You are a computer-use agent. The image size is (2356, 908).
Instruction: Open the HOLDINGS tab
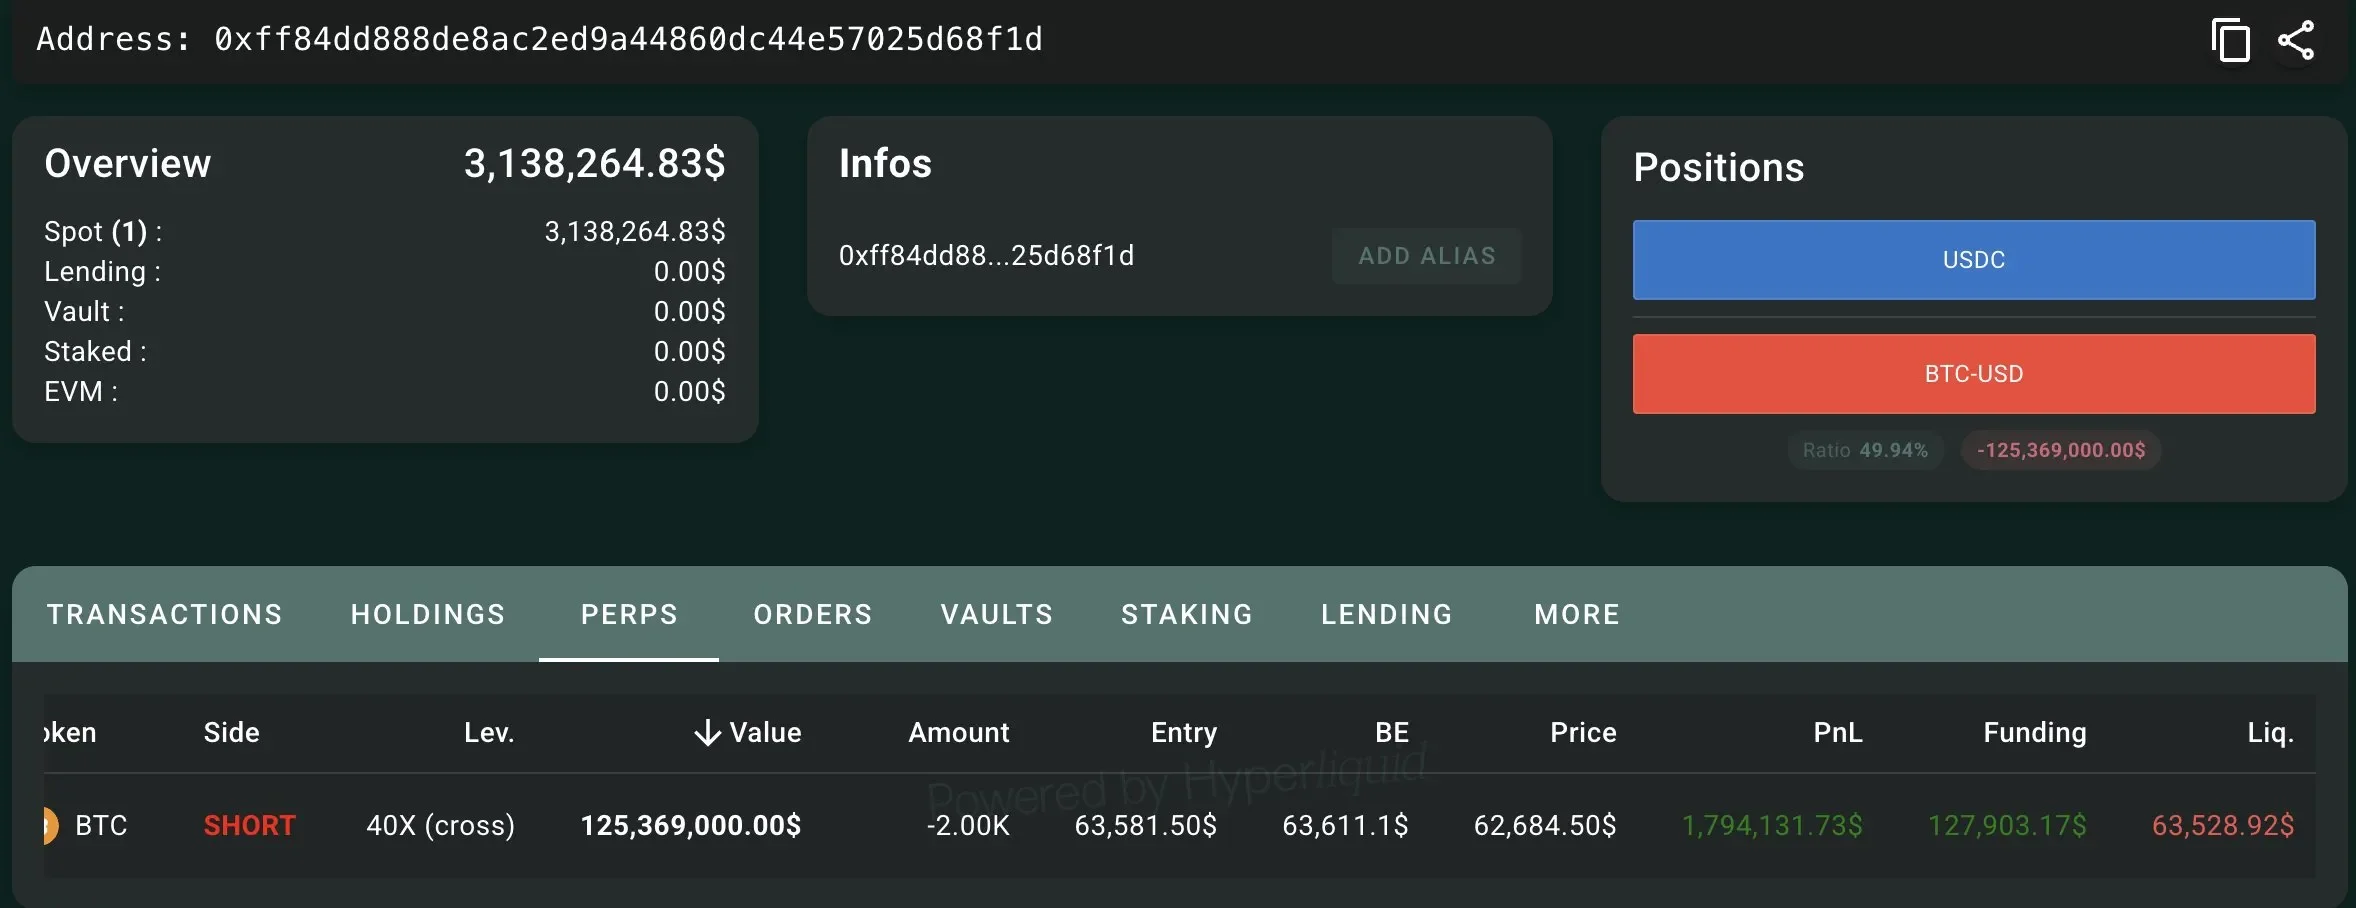pyautogui.click(x=428, y=614)
